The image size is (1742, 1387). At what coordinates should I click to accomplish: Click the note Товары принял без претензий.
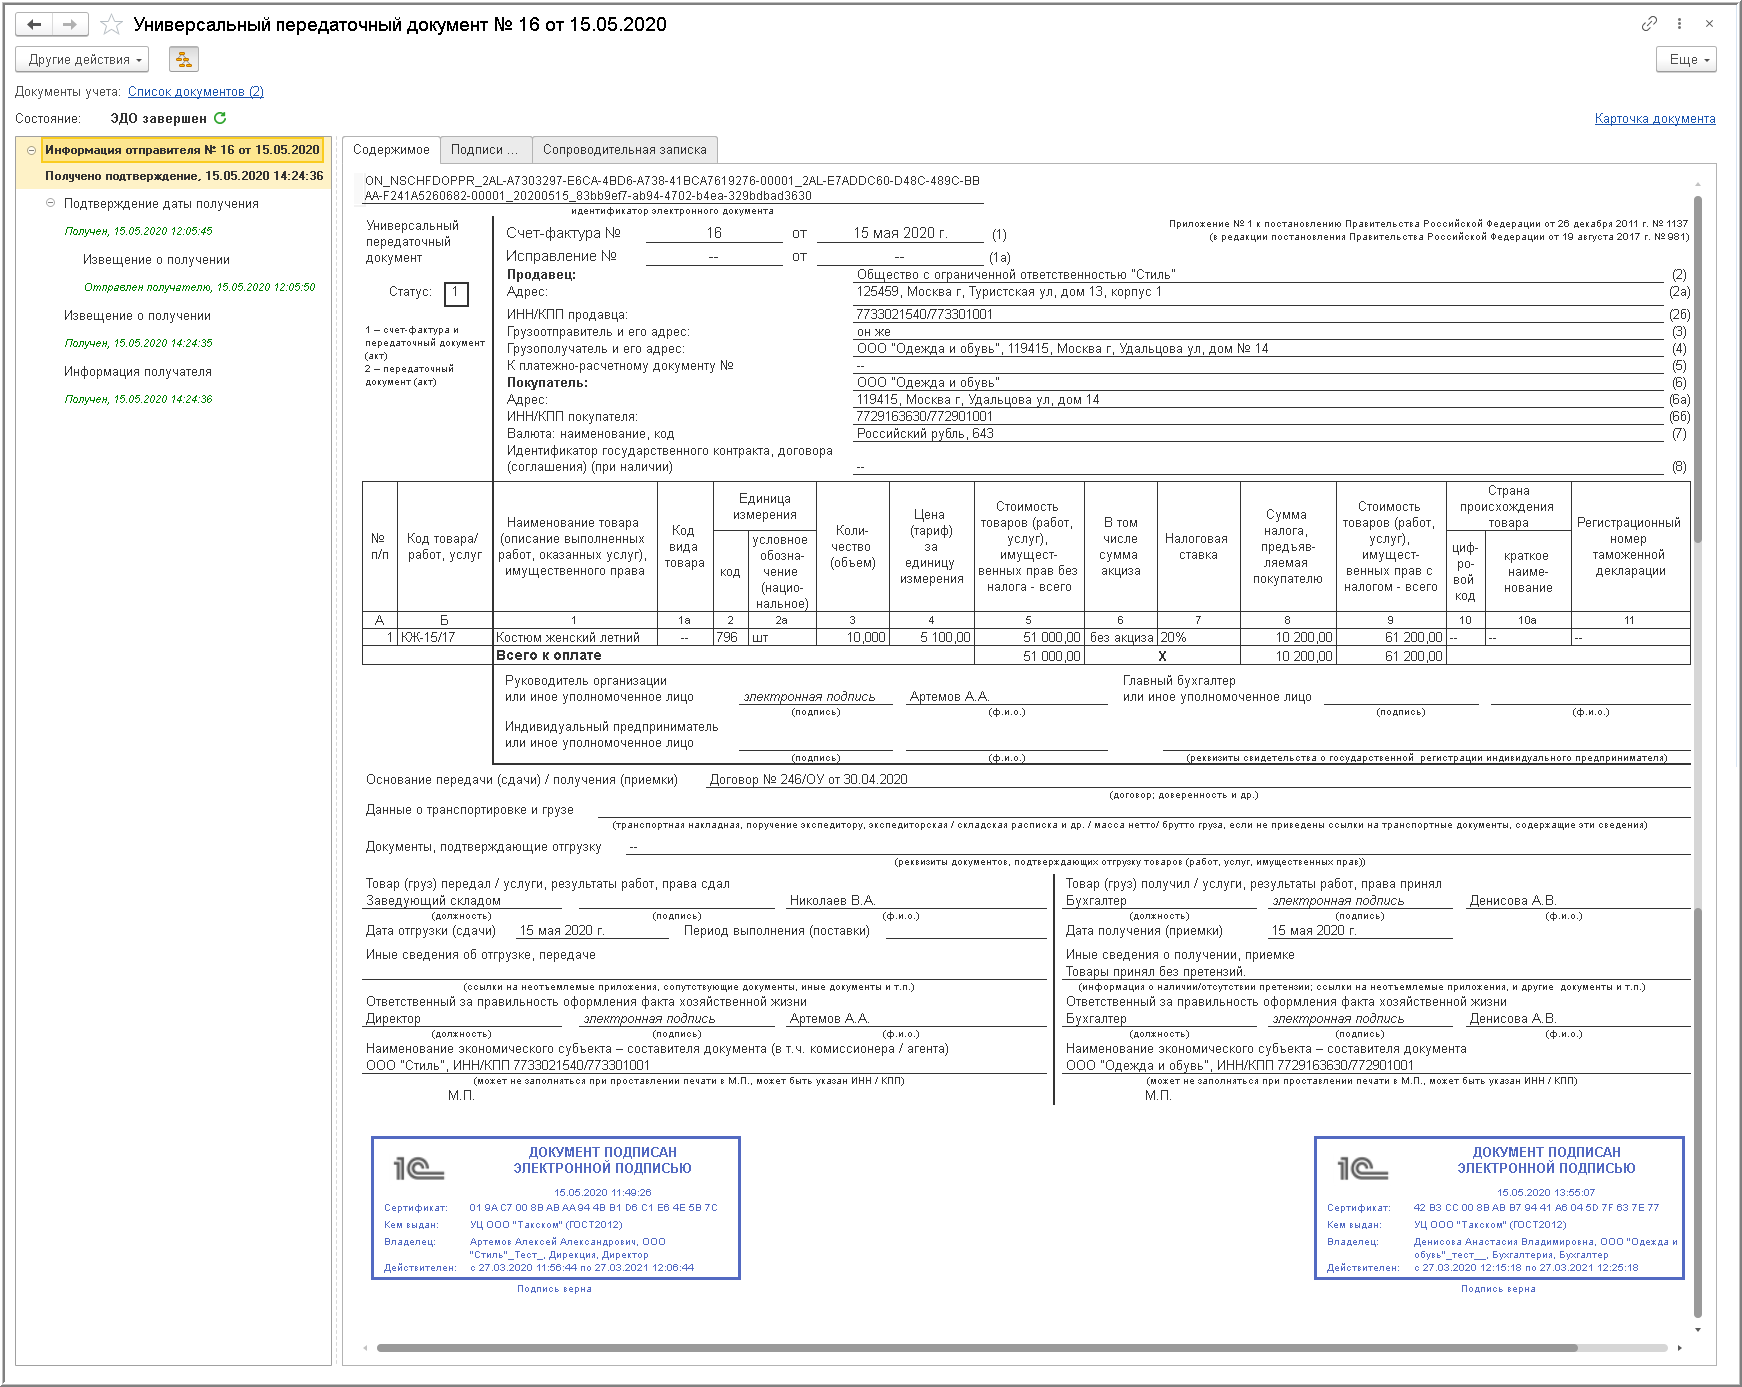1155,972
